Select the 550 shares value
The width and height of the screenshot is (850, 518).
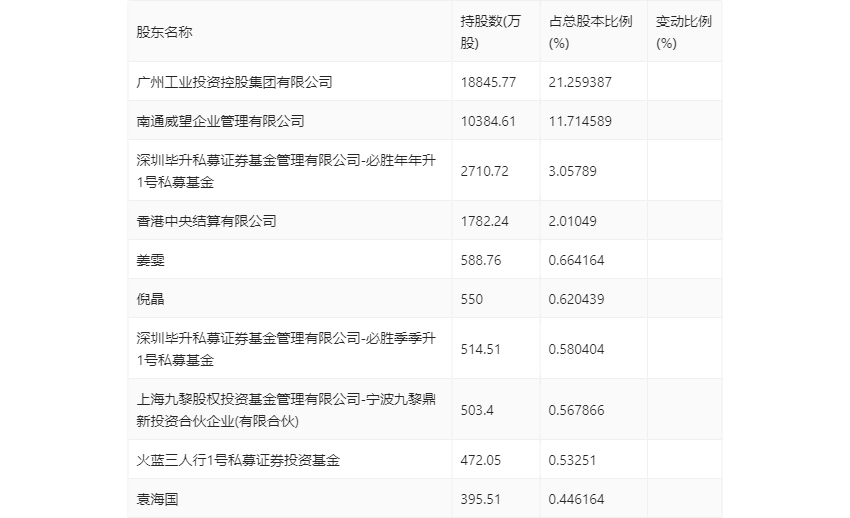[472, 299]
